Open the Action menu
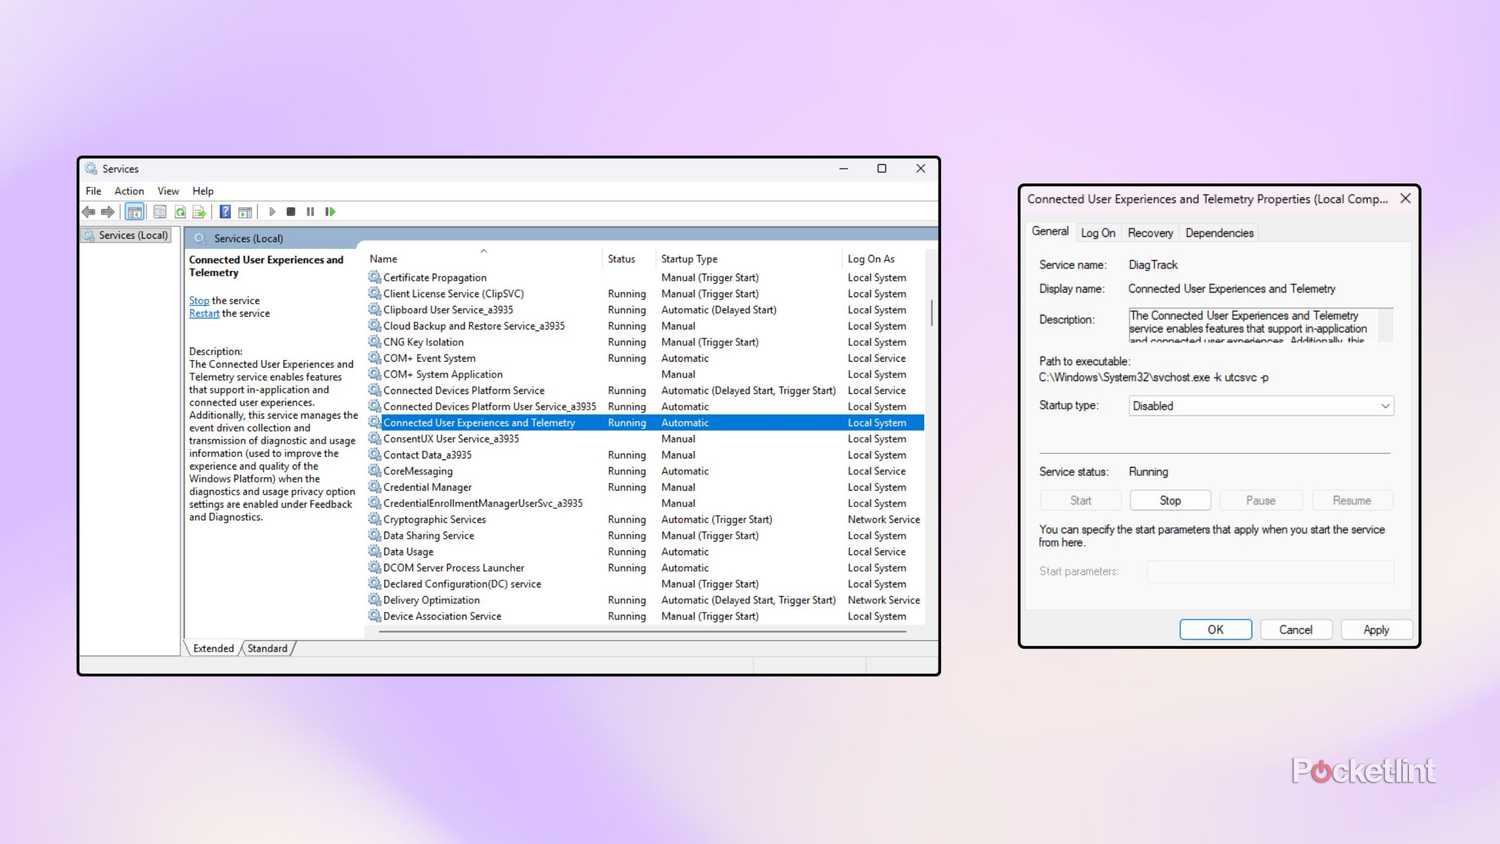Viewport: 1500px width, 844px height. (129, 191)
